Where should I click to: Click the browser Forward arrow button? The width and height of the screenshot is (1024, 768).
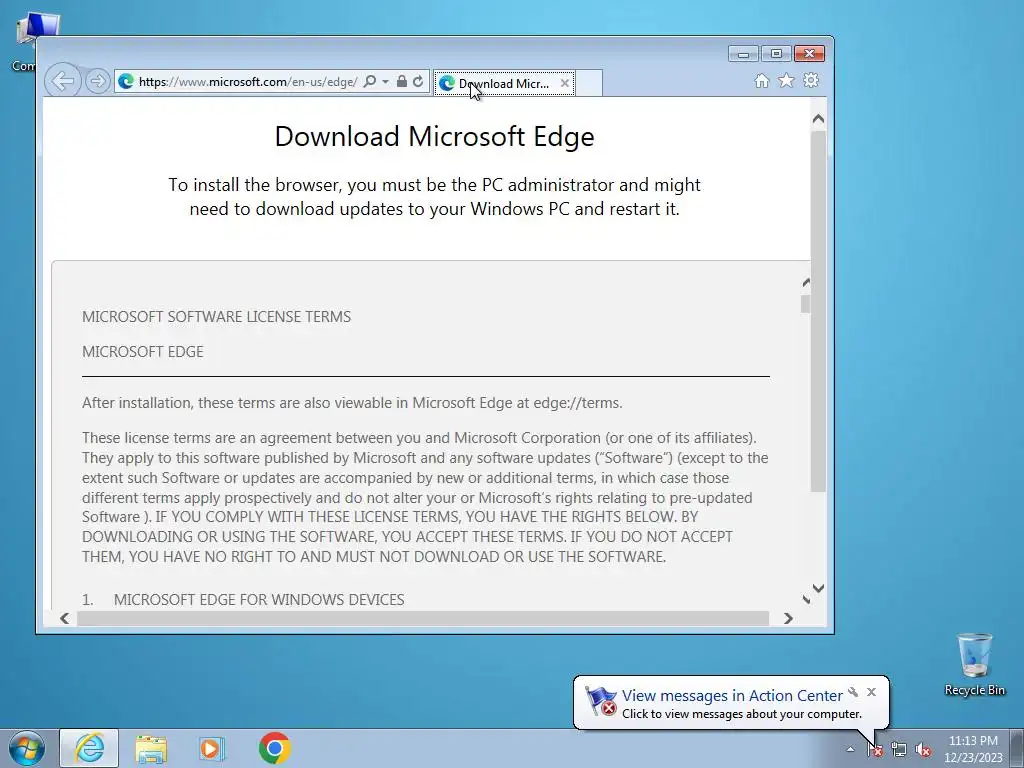tap(97, 82)
